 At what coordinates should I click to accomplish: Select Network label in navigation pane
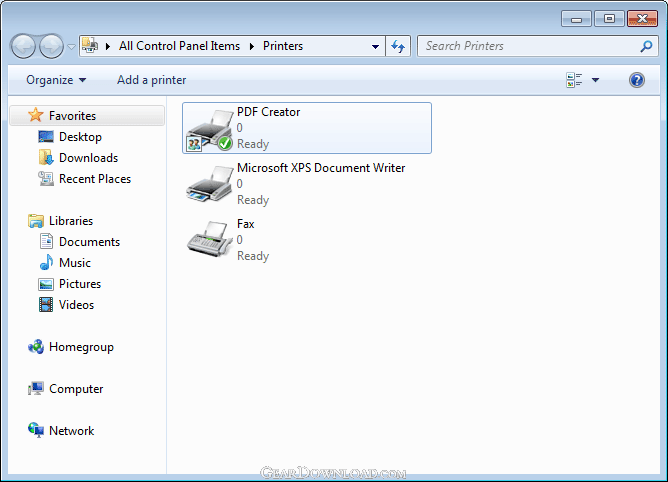tap(72, 430)
